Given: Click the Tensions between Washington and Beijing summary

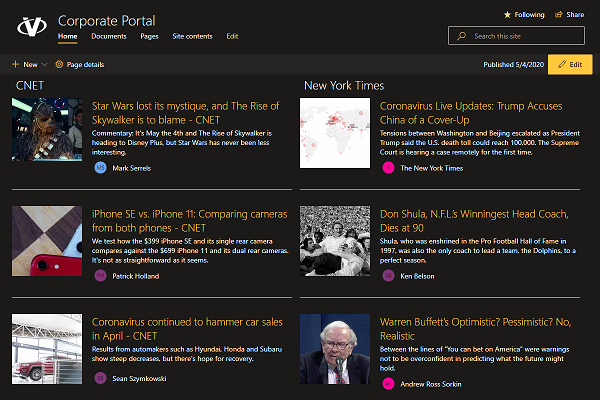Looking at the screenshot, I should (x=480, y=142).
